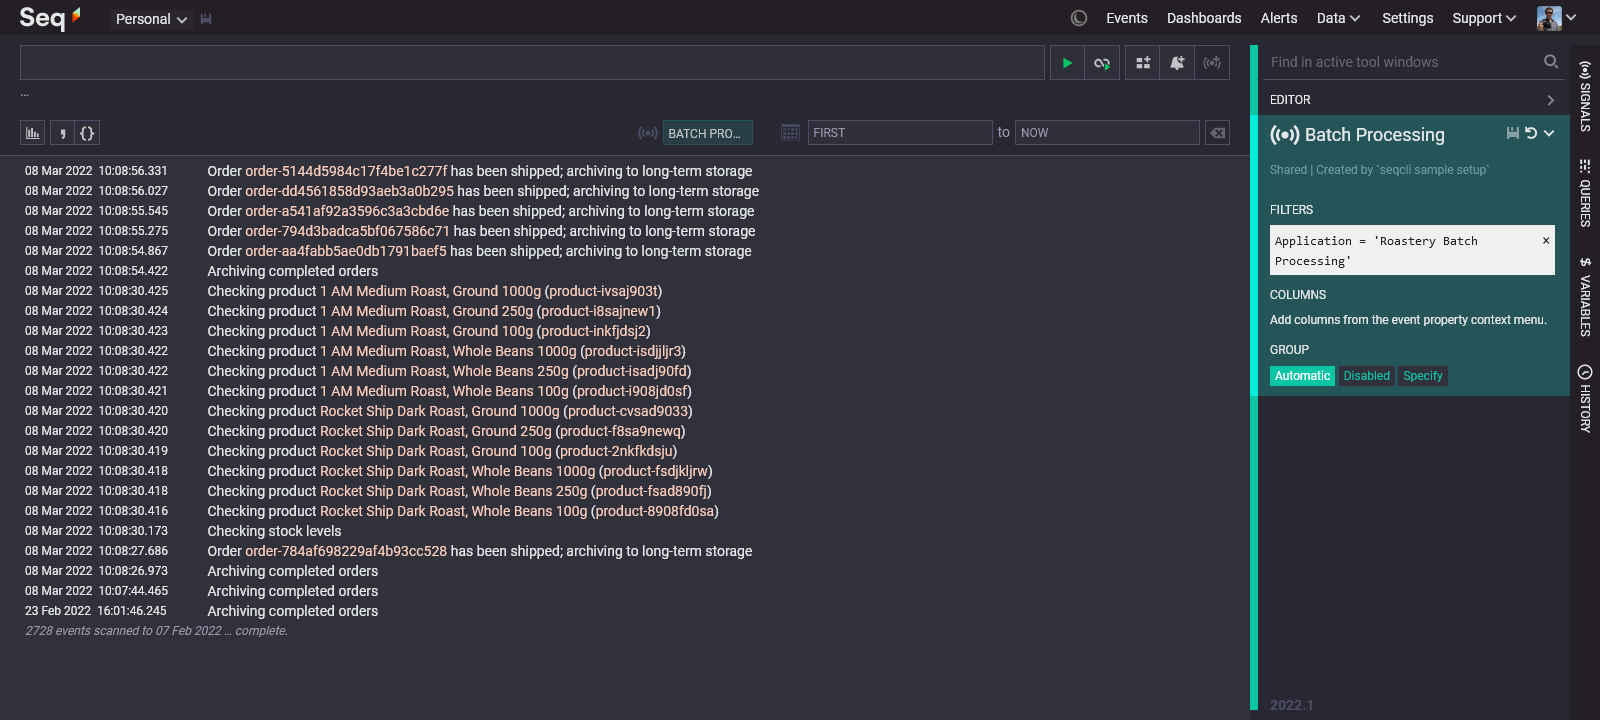The height and width of the screenshot is (720, 1600).
Task: Go to Dashboards page
Action: click(x=1204, y=18)
